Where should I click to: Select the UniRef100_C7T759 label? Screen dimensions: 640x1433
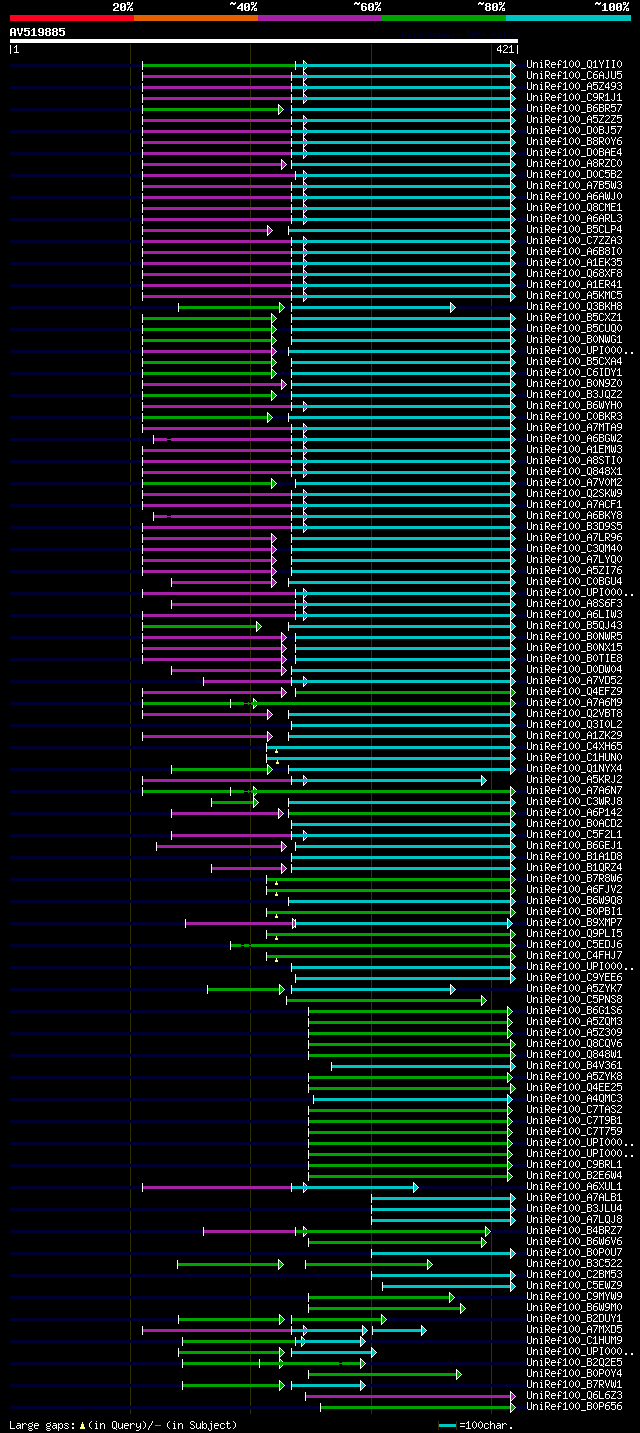(574, 1131)
